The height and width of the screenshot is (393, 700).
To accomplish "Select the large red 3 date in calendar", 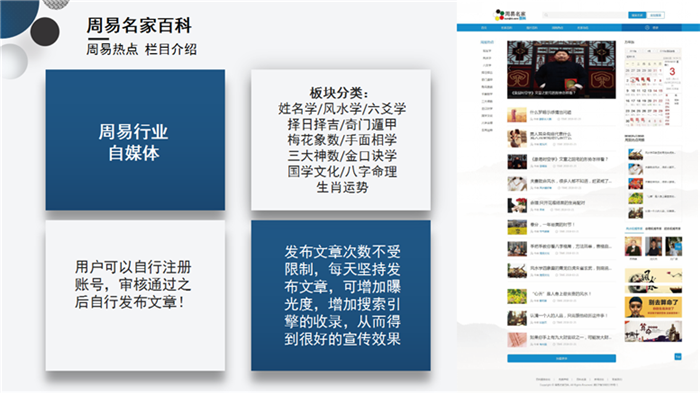I will [x=672, y=71].
